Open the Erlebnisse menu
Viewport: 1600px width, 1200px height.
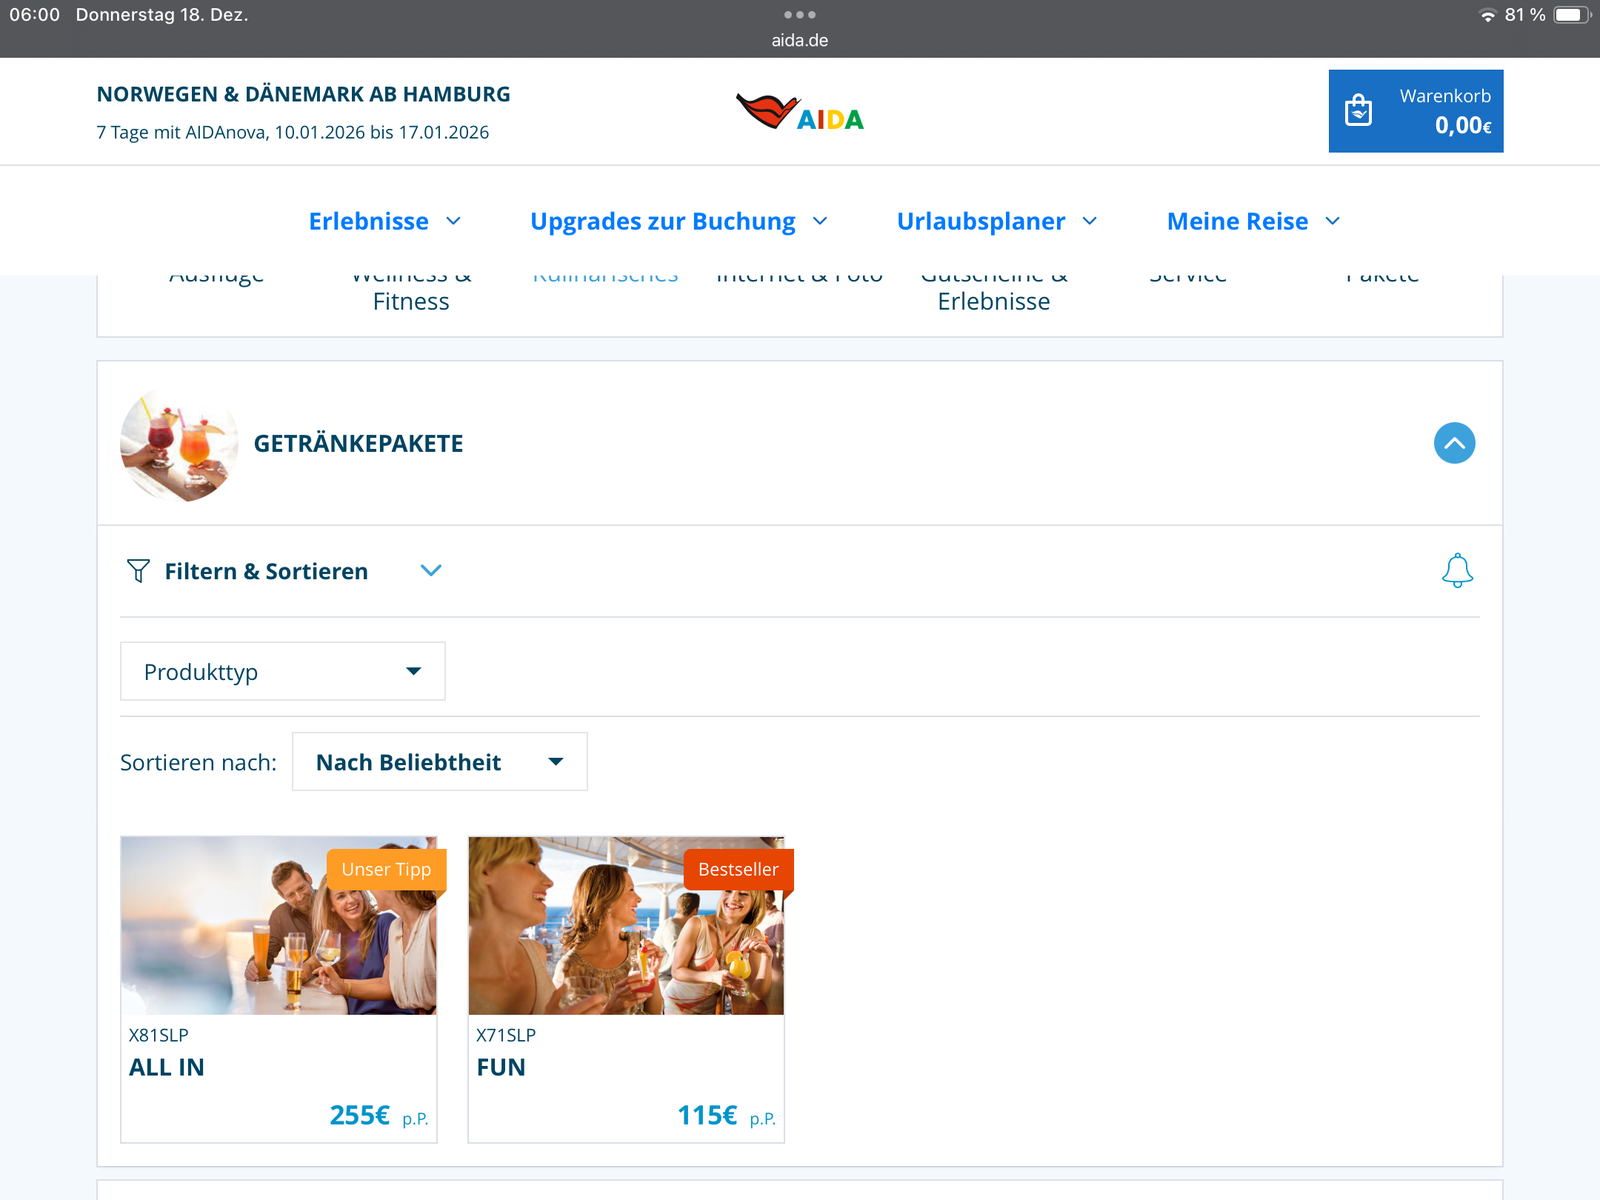(x=384, y=221)
